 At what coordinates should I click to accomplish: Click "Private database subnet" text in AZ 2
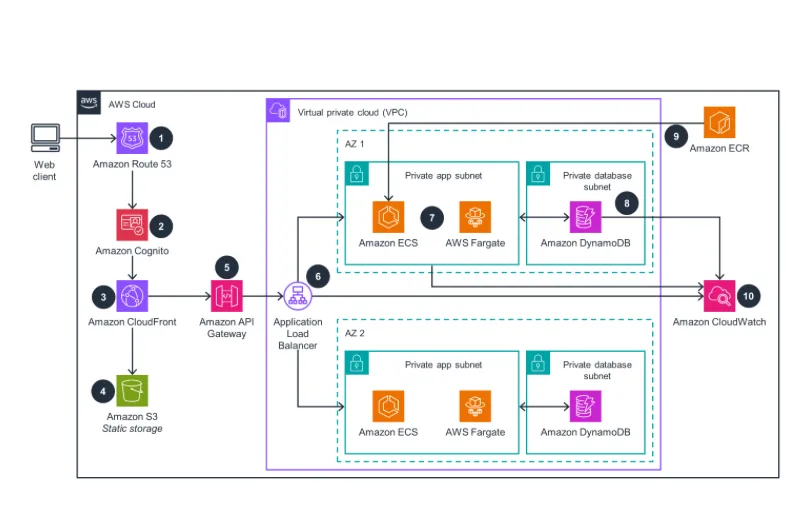pyautogui.click(x=597, y=370)
